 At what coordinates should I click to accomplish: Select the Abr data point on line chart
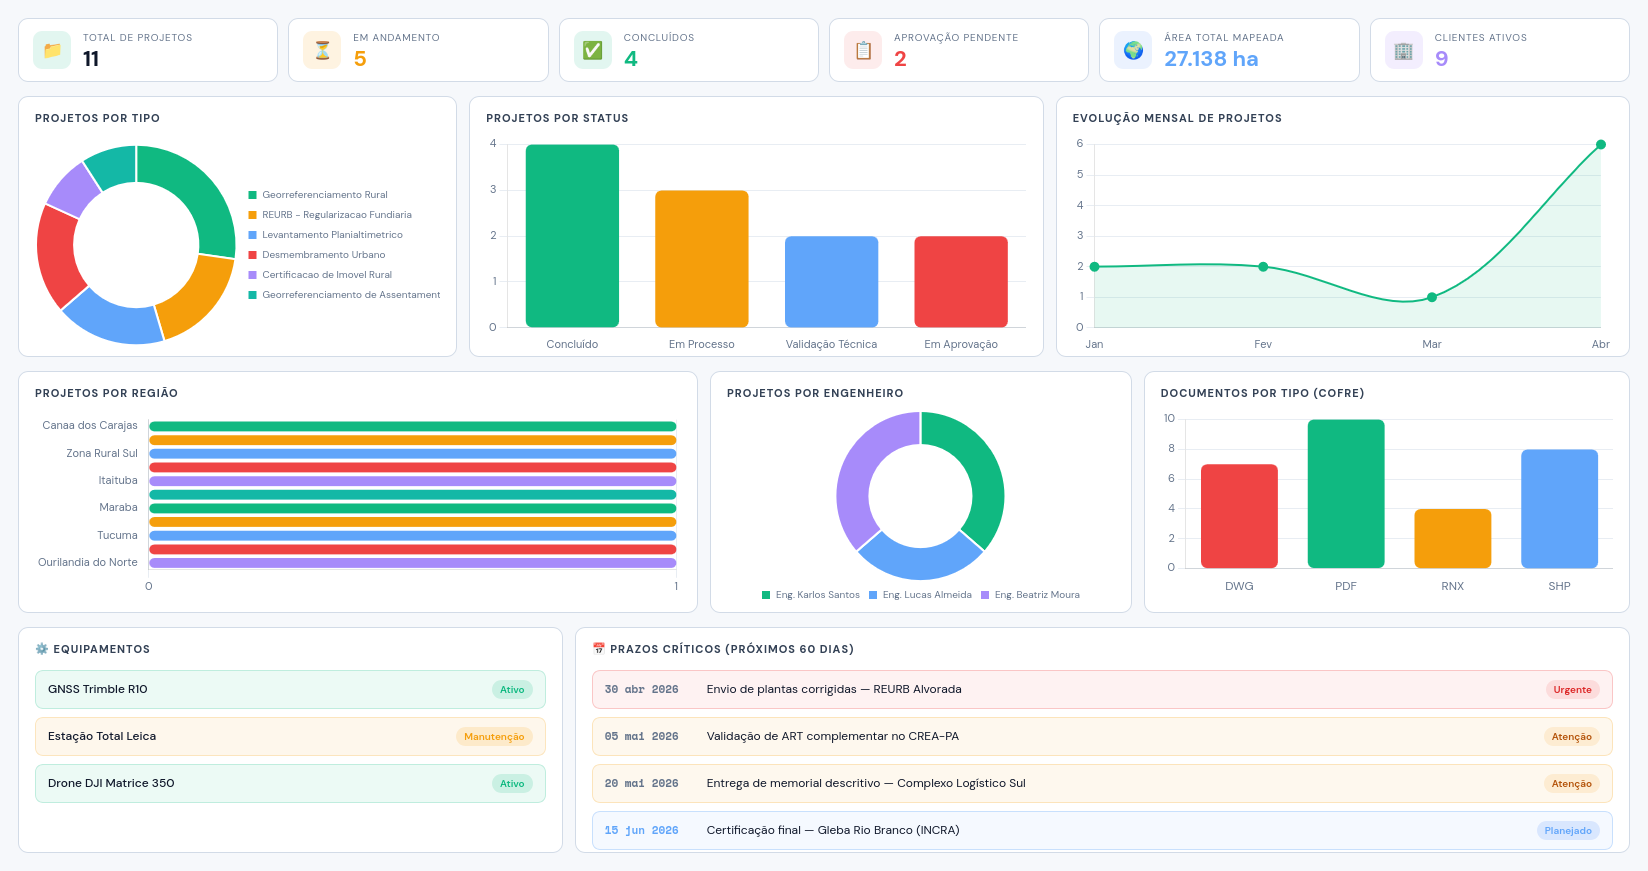pos(1601,145)
